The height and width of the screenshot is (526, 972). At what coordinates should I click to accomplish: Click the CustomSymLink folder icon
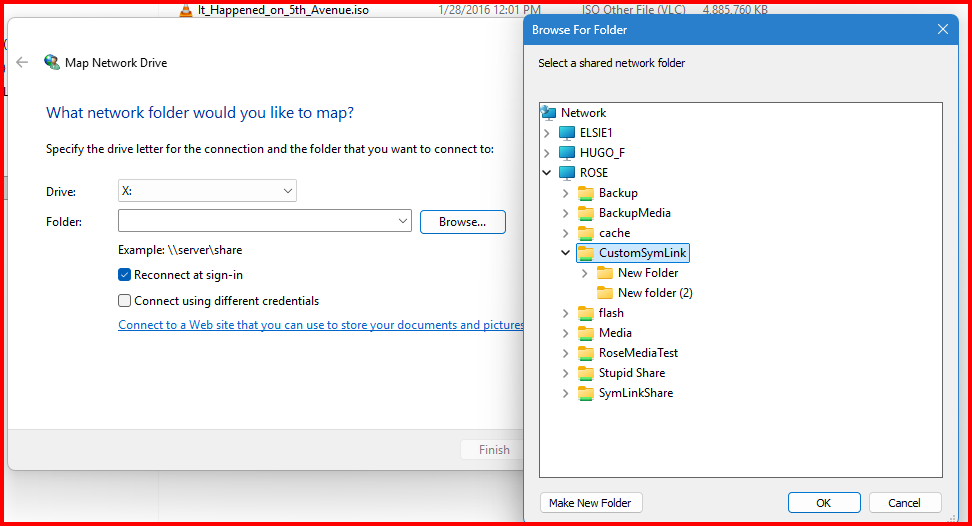pos(586,253)
